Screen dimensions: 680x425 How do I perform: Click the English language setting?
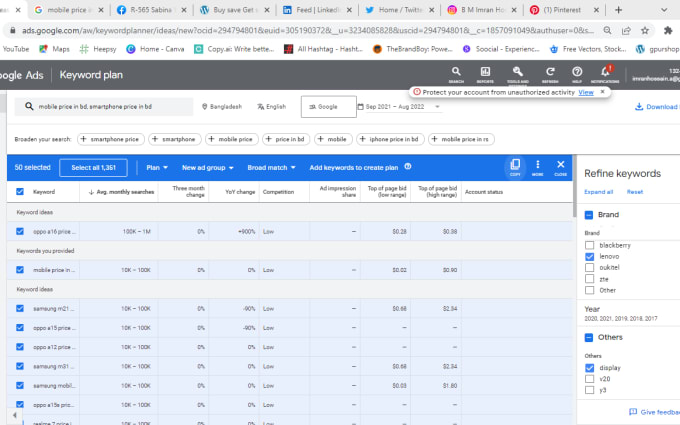click(x=271, y=107)
